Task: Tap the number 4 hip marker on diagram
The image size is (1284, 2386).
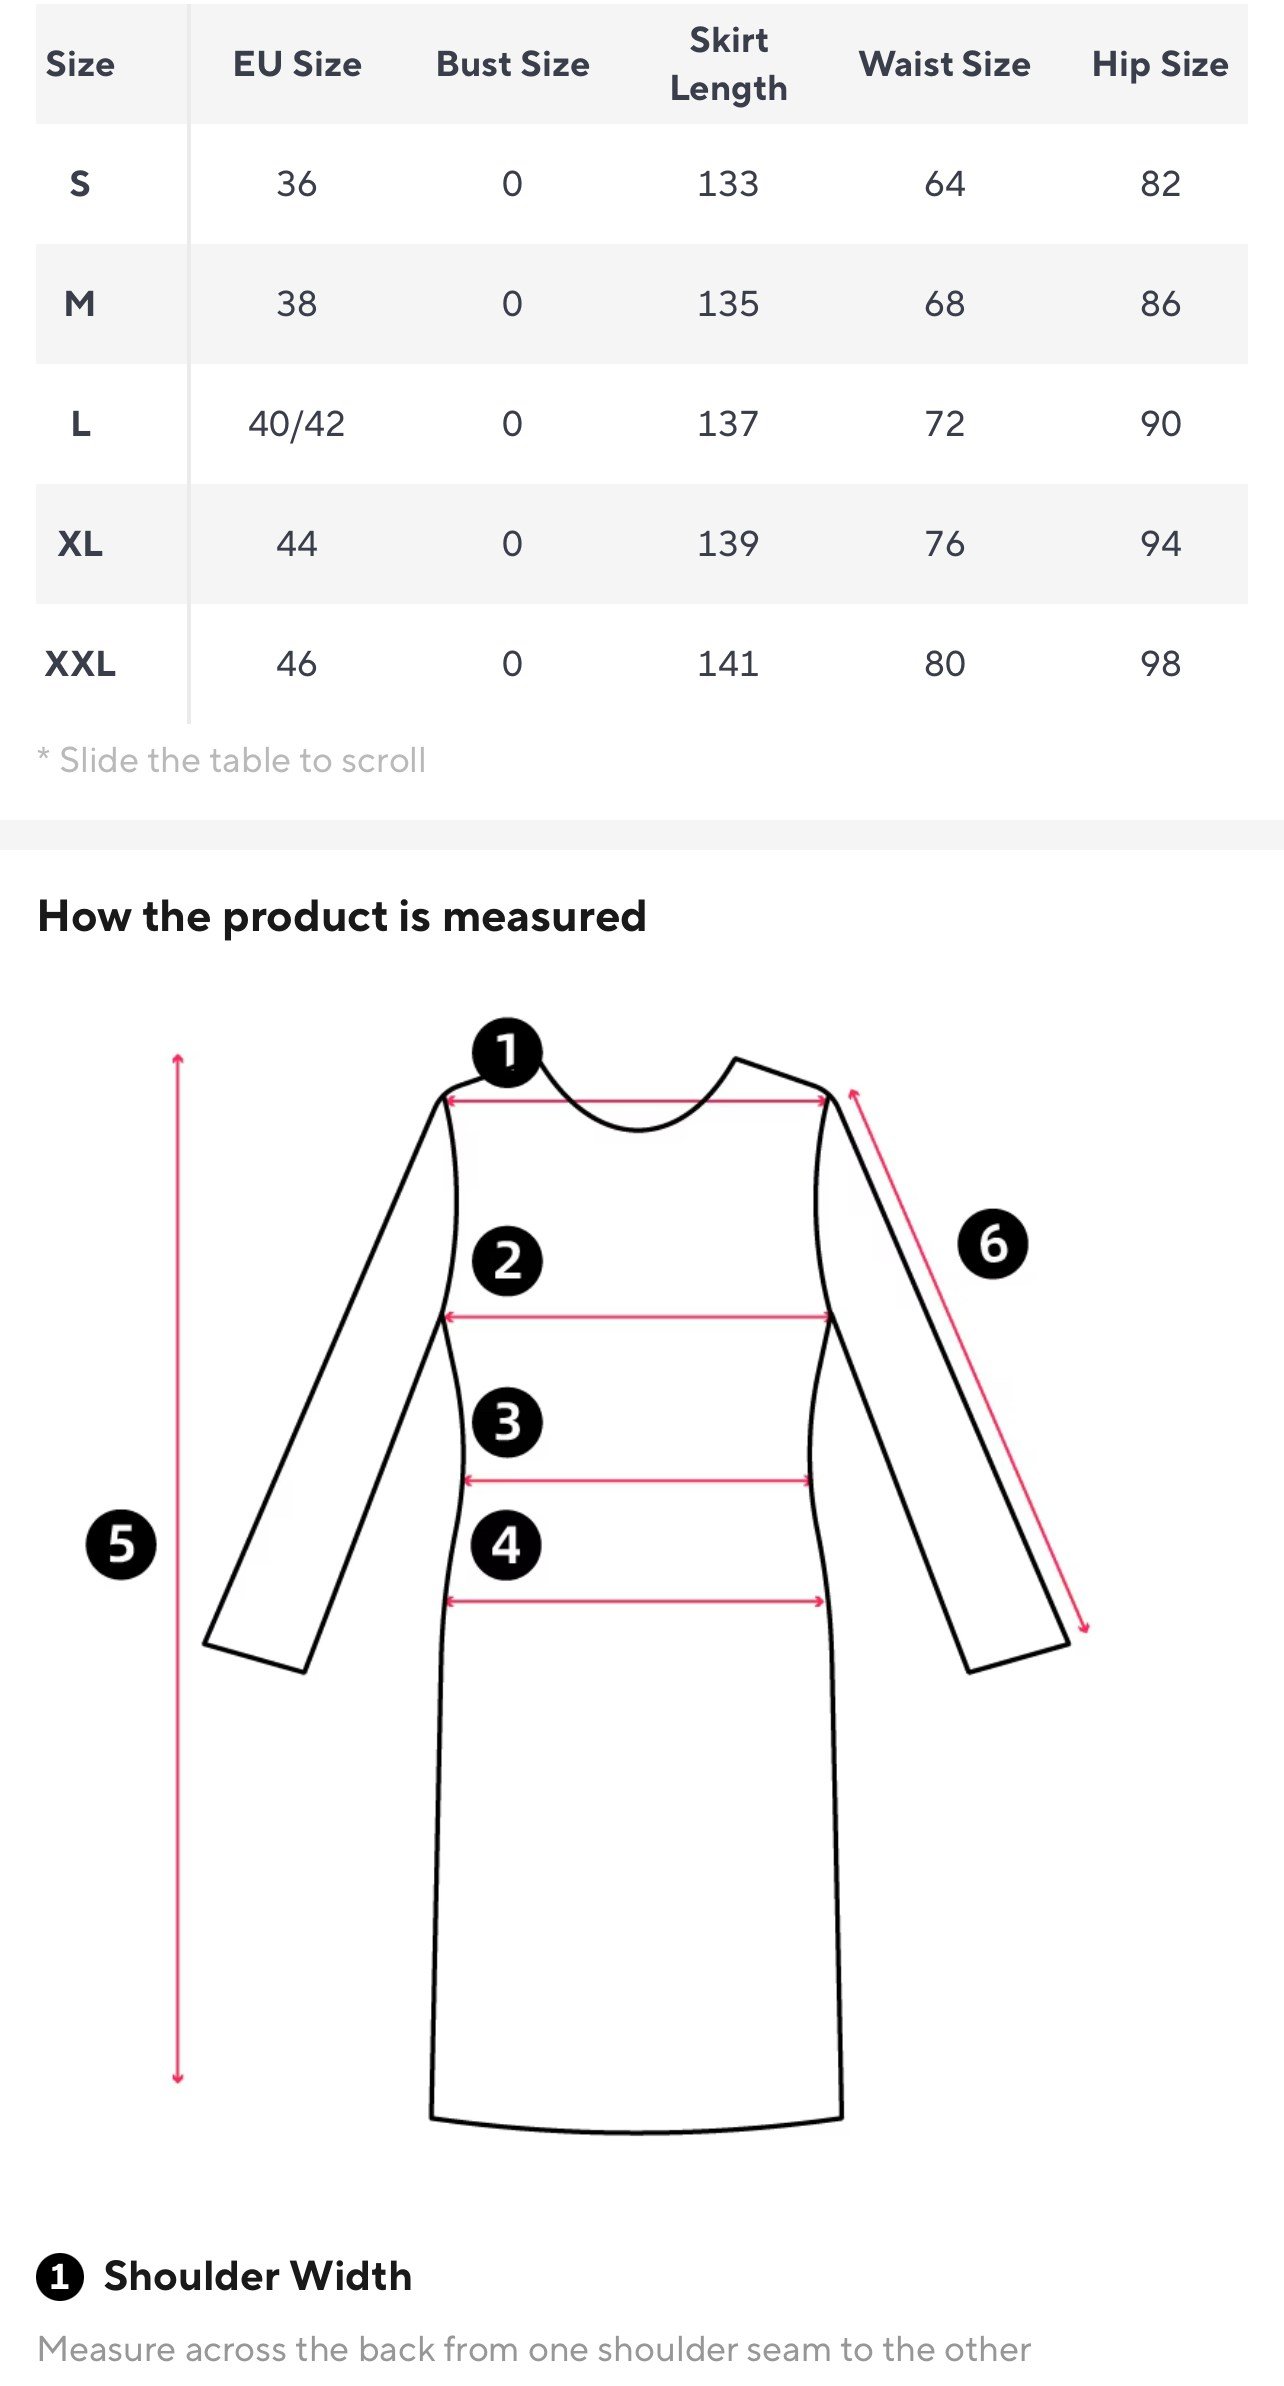Action: click(x=506, y=1545)
